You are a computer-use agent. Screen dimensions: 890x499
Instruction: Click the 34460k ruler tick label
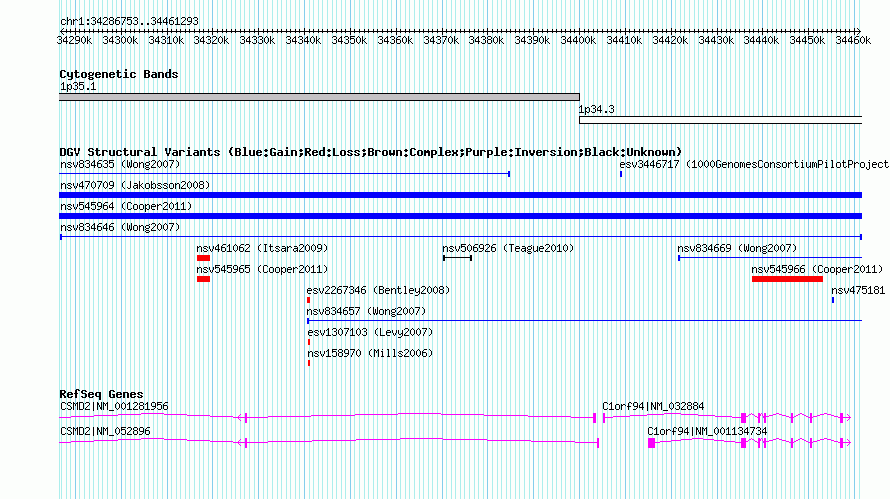[853, 40]
